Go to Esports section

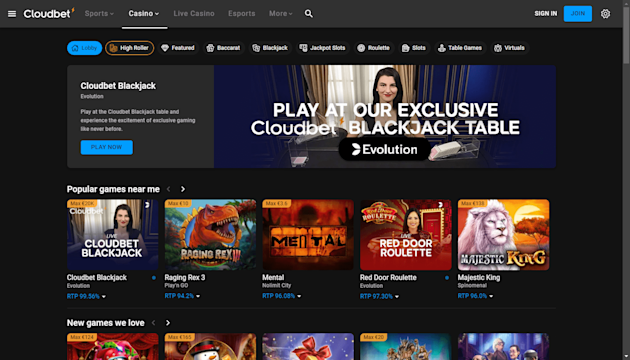(x=241, y=14)
